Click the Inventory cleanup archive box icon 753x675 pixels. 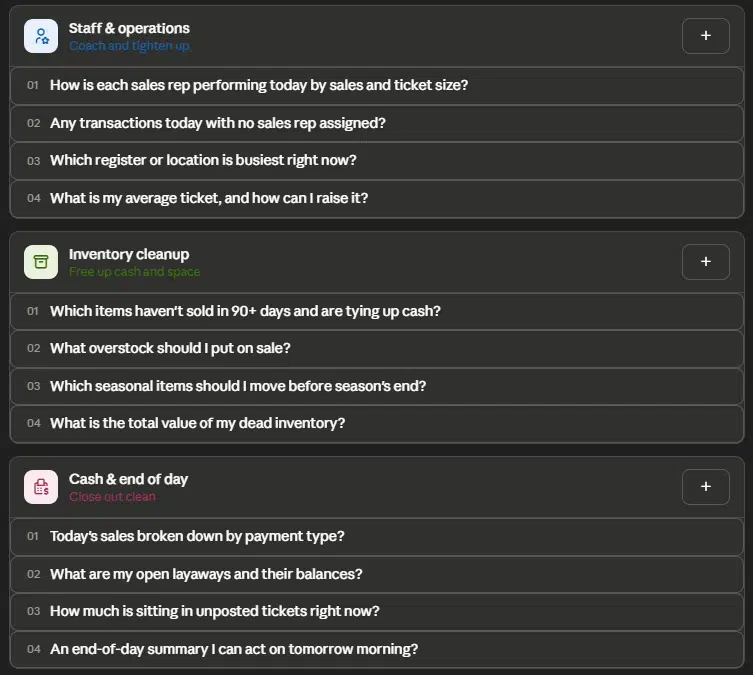[41, 262]
